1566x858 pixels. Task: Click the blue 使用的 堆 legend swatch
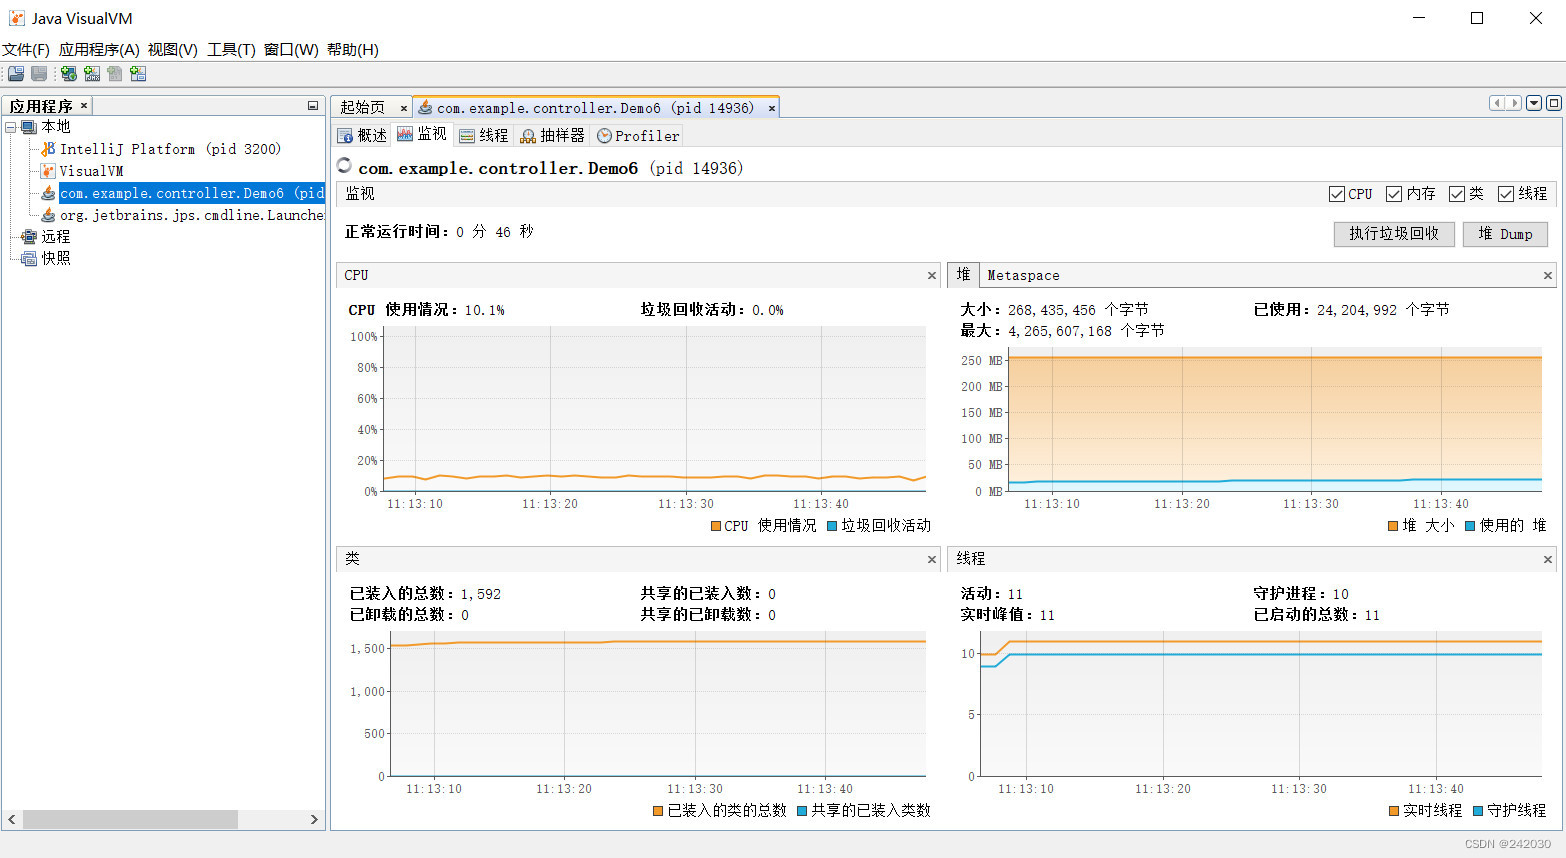1470,526
